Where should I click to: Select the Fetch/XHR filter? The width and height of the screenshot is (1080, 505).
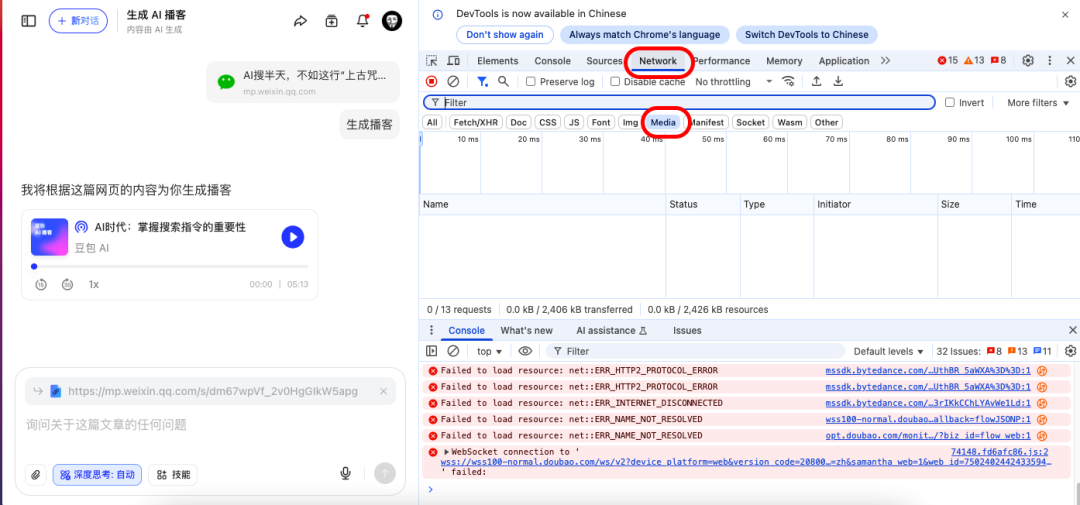(x=475, y=123)
